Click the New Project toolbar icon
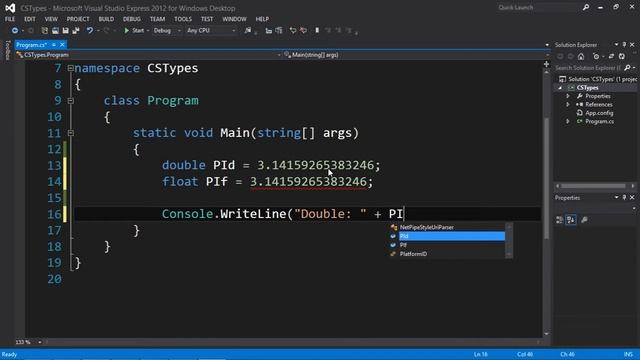Screen dimensions: 640x360 coord(44,31)
